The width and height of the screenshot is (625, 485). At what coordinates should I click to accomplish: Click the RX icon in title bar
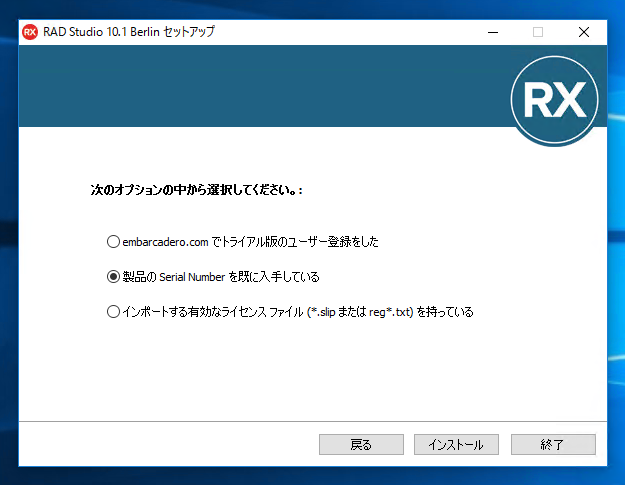(30, 32)
